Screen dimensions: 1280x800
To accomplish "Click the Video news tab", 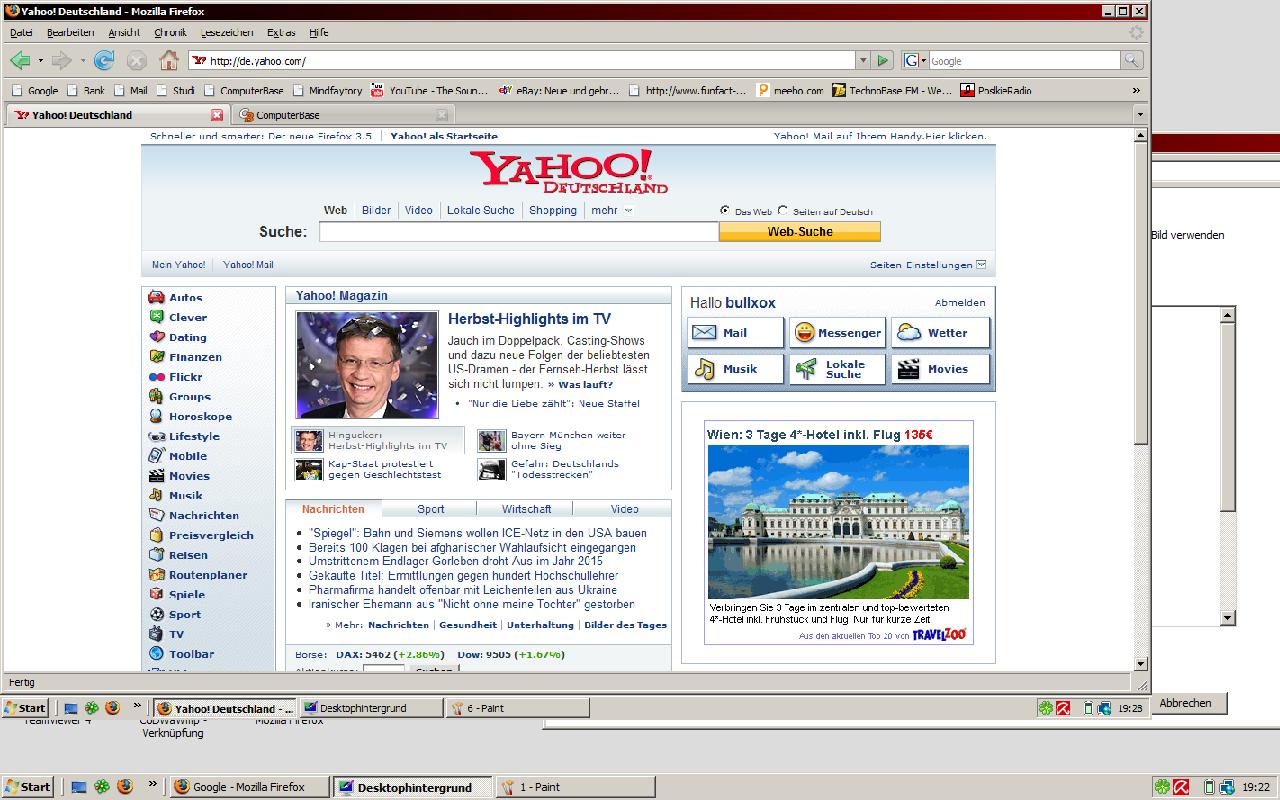I will click(x=625, y=509).
